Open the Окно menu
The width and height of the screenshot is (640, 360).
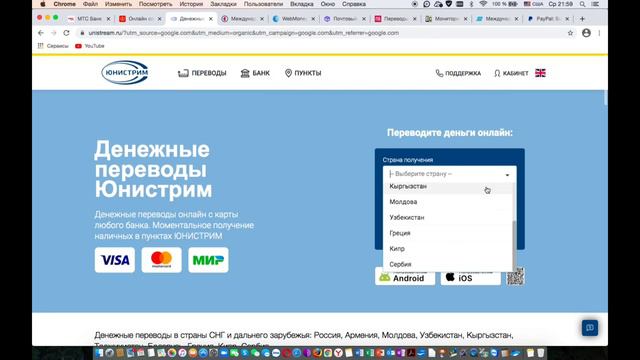coord(327,4)
